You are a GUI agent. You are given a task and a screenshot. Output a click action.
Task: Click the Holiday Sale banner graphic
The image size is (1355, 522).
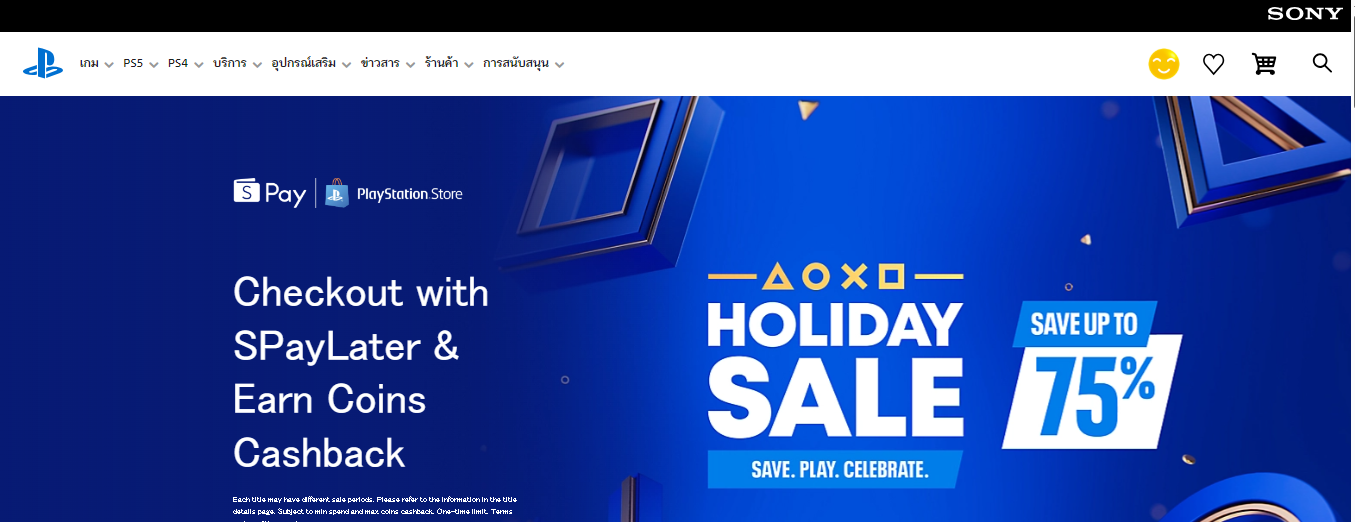835,376
